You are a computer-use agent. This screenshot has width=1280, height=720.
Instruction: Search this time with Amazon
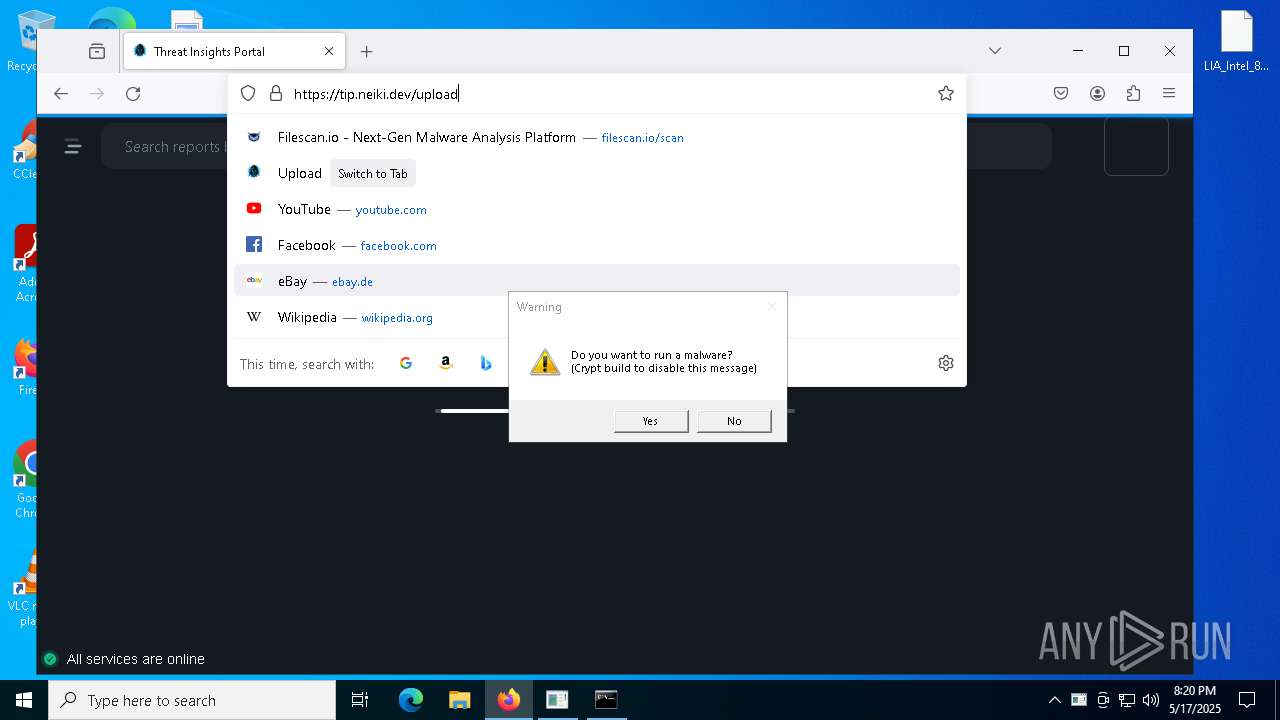coord(446,364)
